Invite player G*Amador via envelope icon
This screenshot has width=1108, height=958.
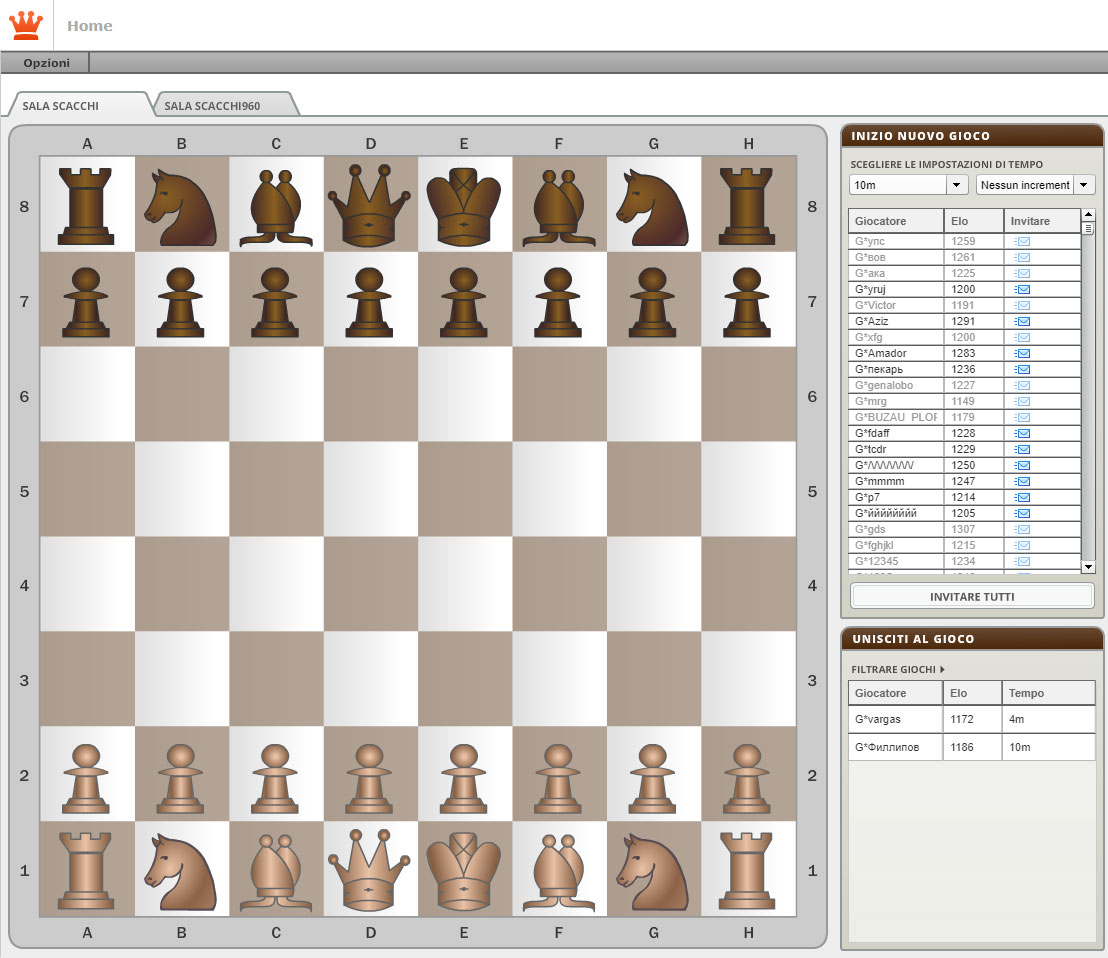pos(1022,353)
